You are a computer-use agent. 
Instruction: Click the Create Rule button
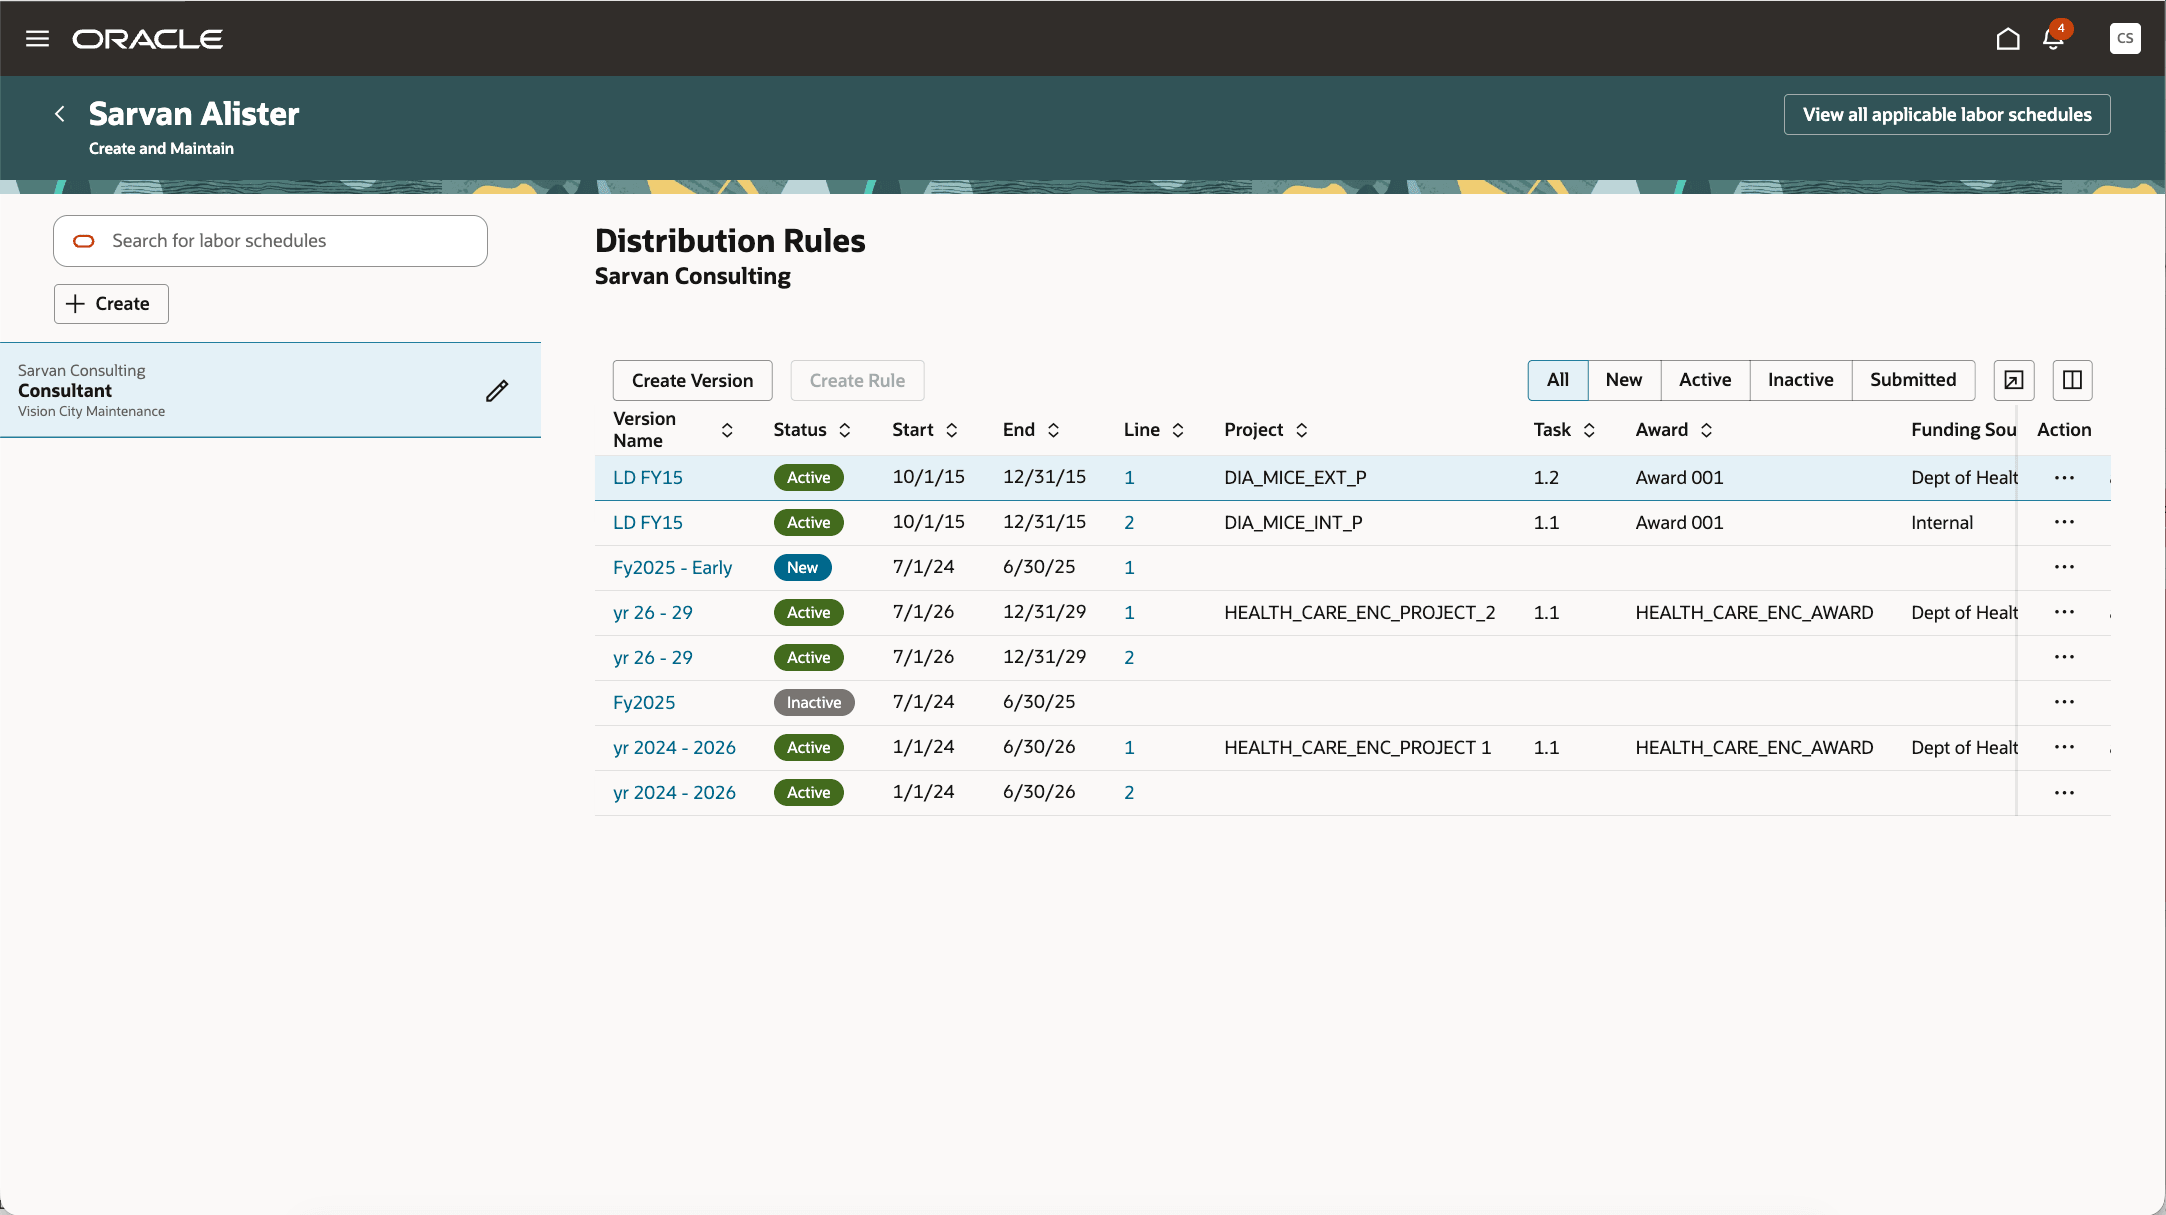click(857, 381)
